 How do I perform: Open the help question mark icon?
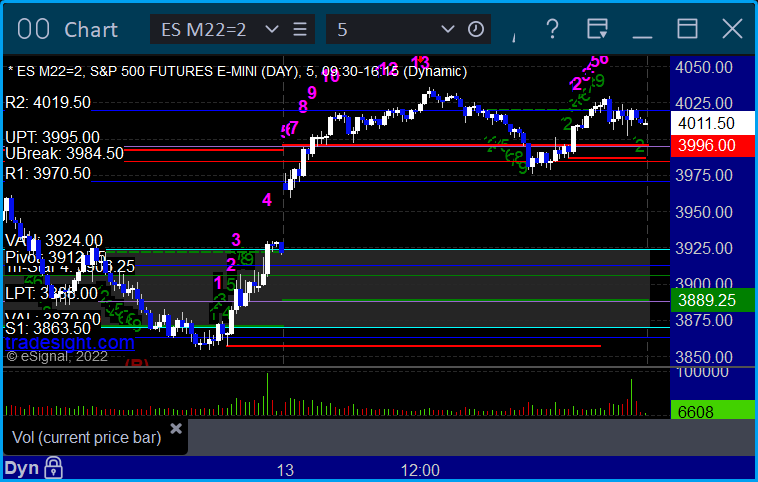pos(552,29)
